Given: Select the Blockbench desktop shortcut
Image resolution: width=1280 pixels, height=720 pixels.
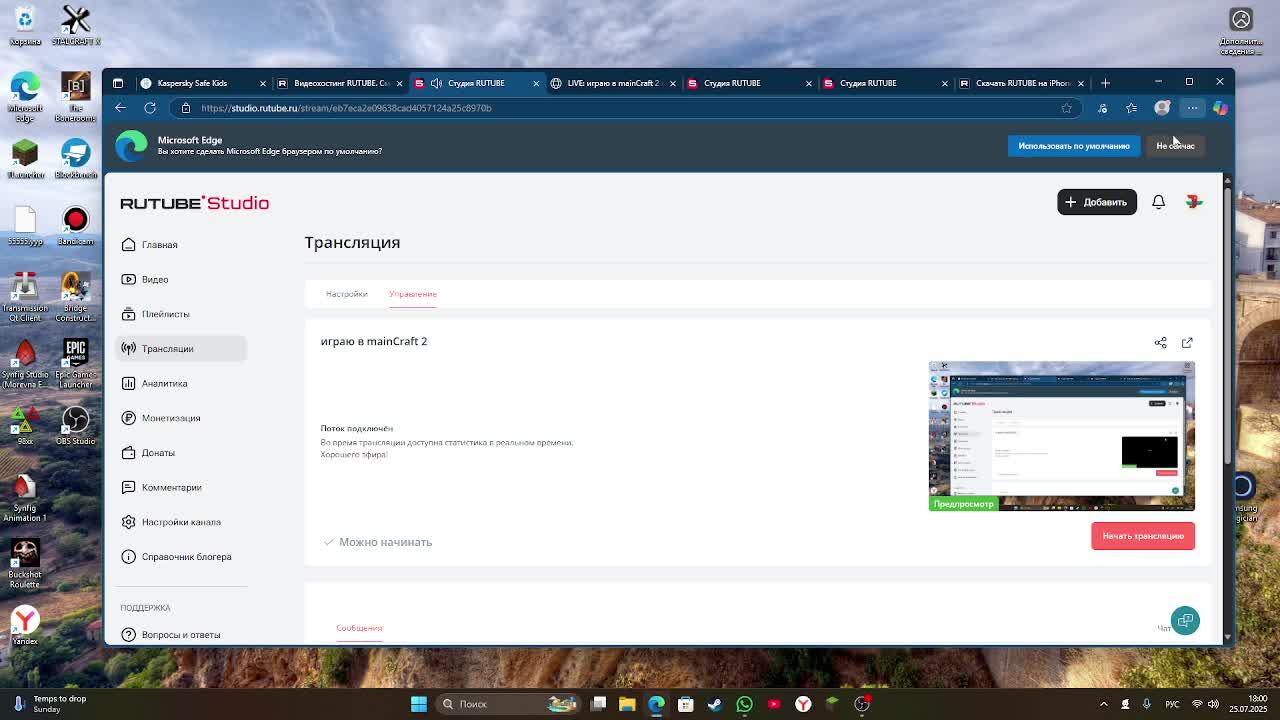Looking at the screenshot, I should click(75, 158).
